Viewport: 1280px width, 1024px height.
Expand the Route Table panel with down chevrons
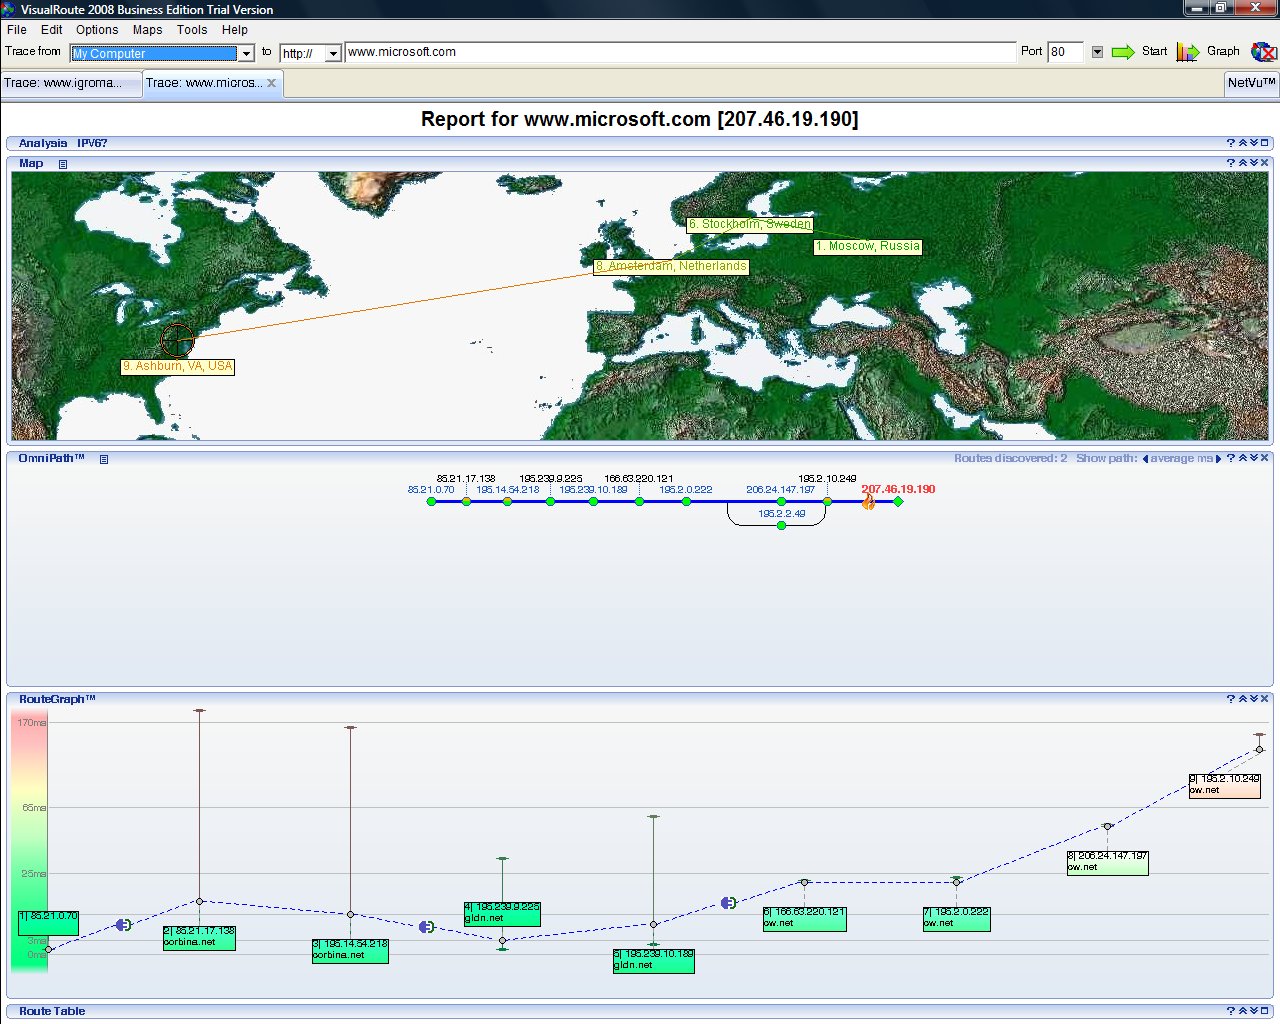tap(1253, 1011)
